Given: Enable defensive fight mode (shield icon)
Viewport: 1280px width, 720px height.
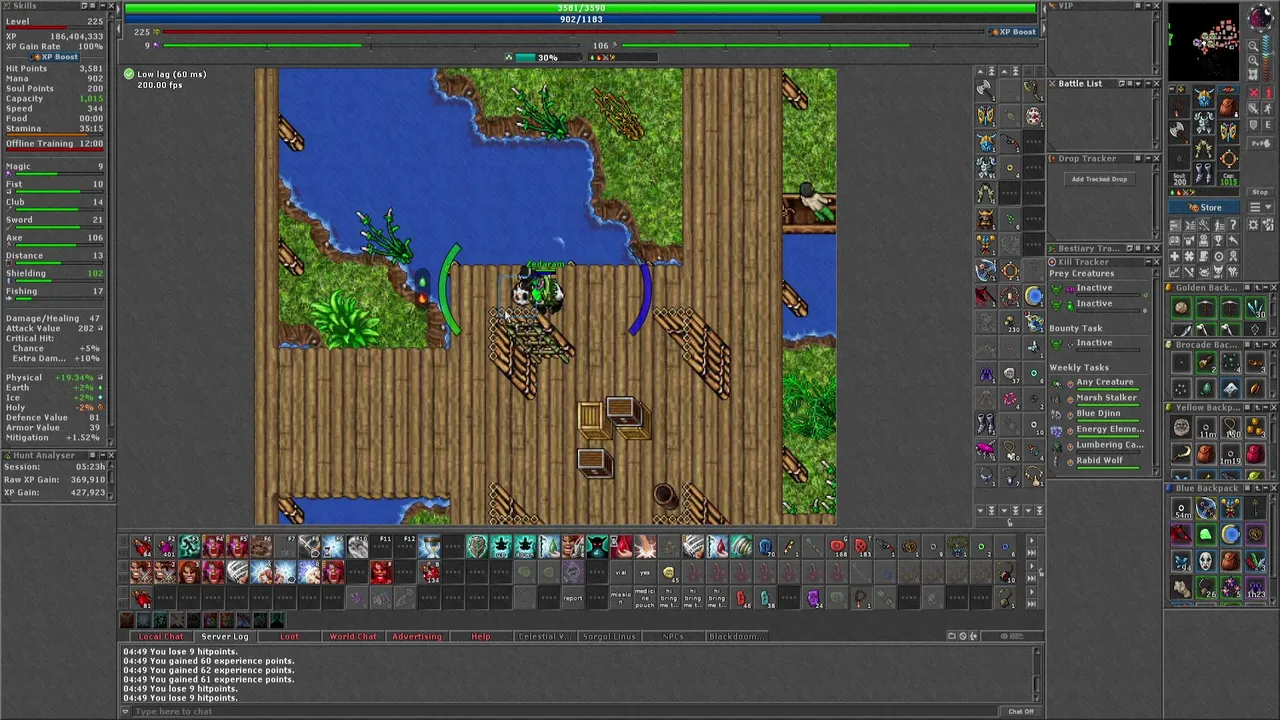Looking at the screenshot, I should (1254, 124).
